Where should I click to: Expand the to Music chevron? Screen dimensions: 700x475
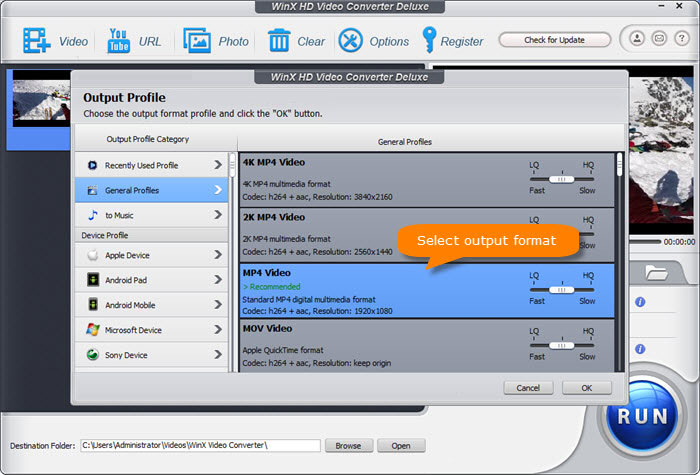coord(218,215)
